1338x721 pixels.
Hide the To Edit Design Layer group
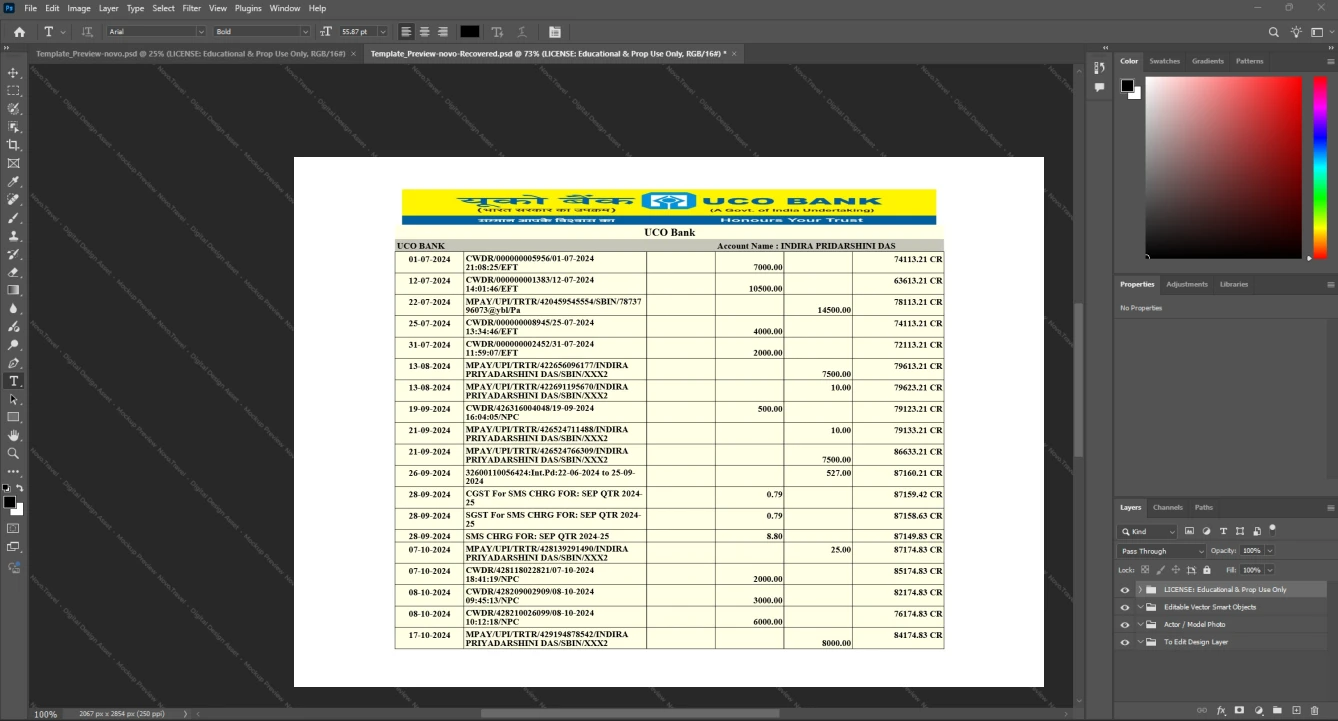pos(1125,642)
